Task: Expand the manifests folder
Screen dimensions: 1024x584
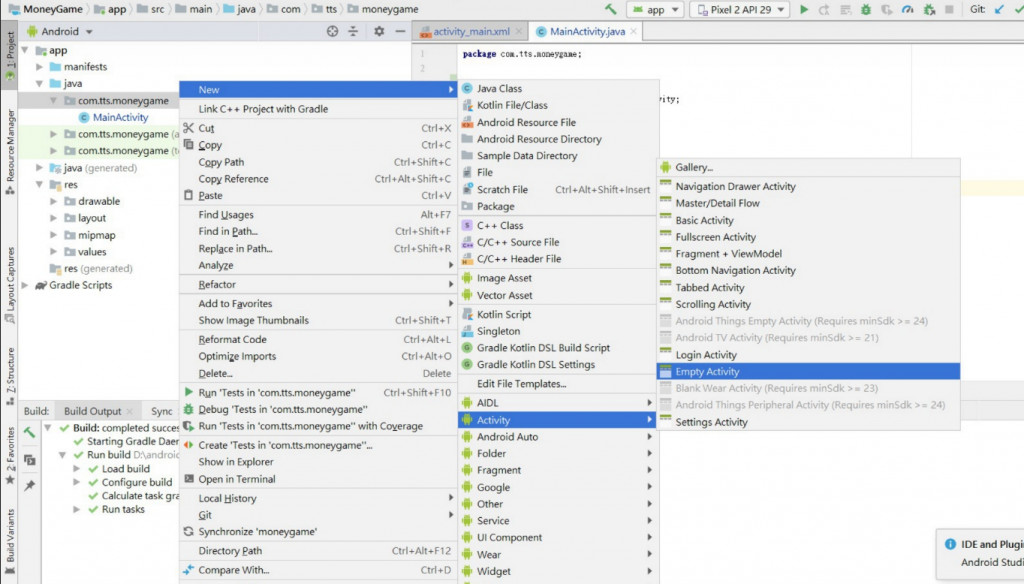Action: click(39, 67)
